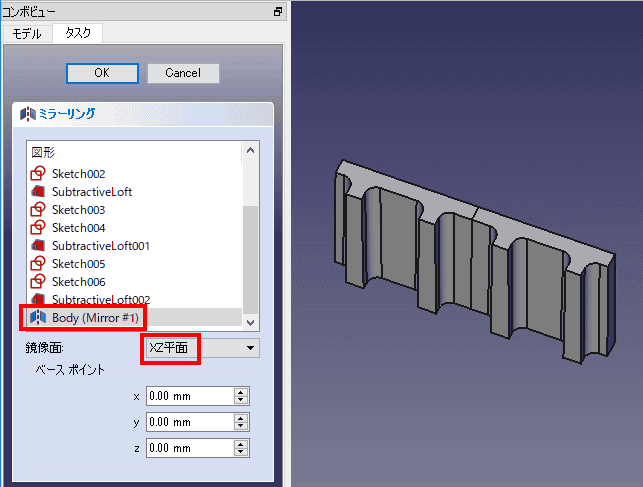
Task: Select the Sketch002 sketch icon
Action: pyautogui.click(x=38, y=173)
